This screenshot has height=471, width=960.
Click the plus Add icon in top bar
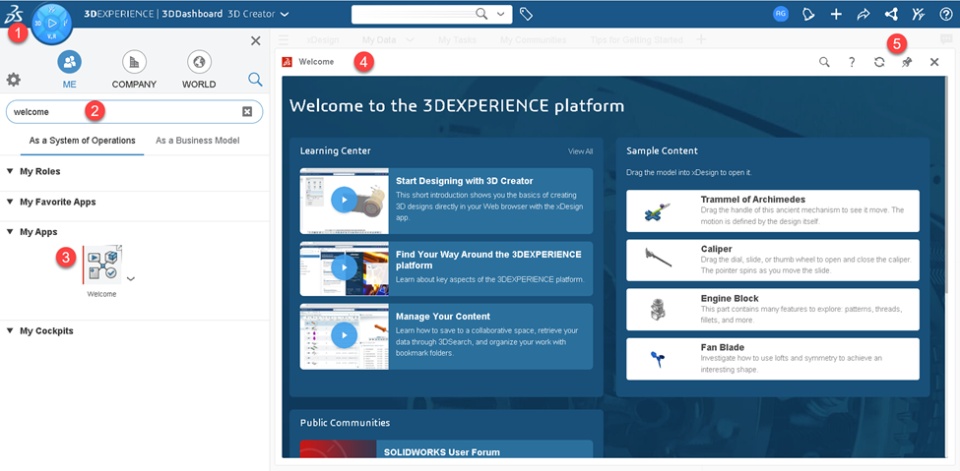pyautogui.click(x=836, y=14)
